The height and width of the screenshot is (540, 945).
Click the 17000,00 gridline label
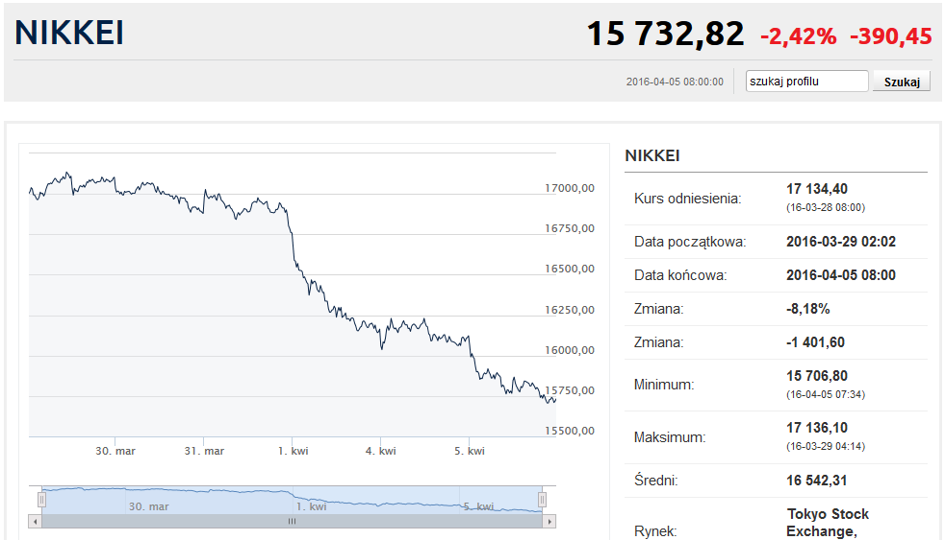[570, 188]
